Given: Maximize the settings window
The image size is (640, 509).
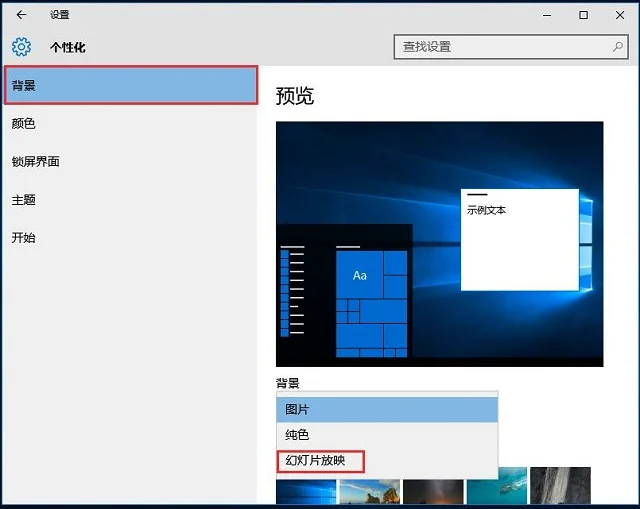Looking at the screenshot, I should tap(584, 15).
